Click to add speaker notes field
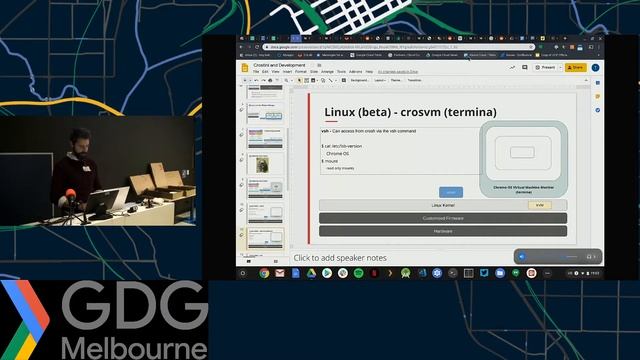 coord(340,258)
